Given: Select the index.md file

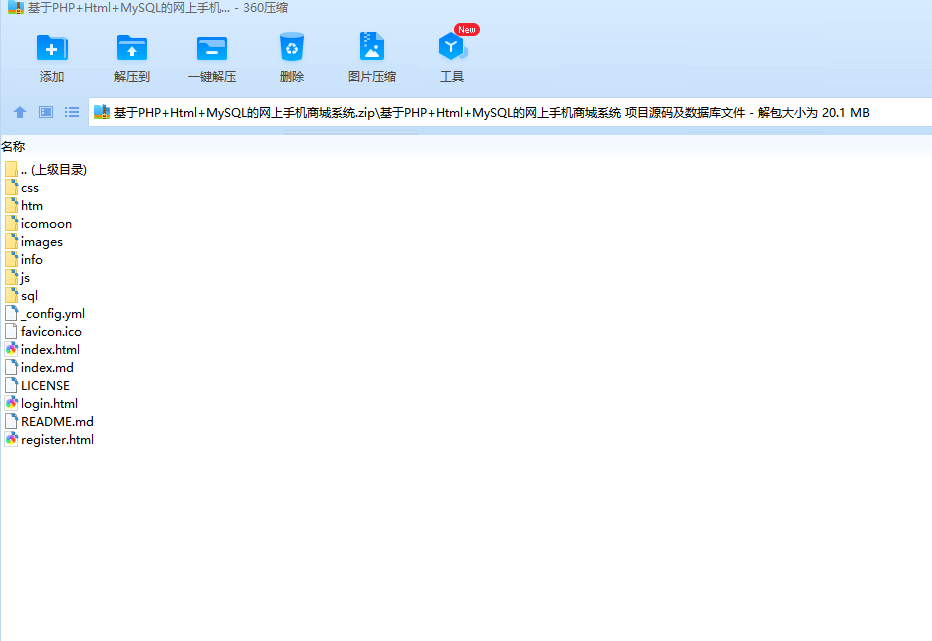Looking at the screenshot, I should coord(39,367).
